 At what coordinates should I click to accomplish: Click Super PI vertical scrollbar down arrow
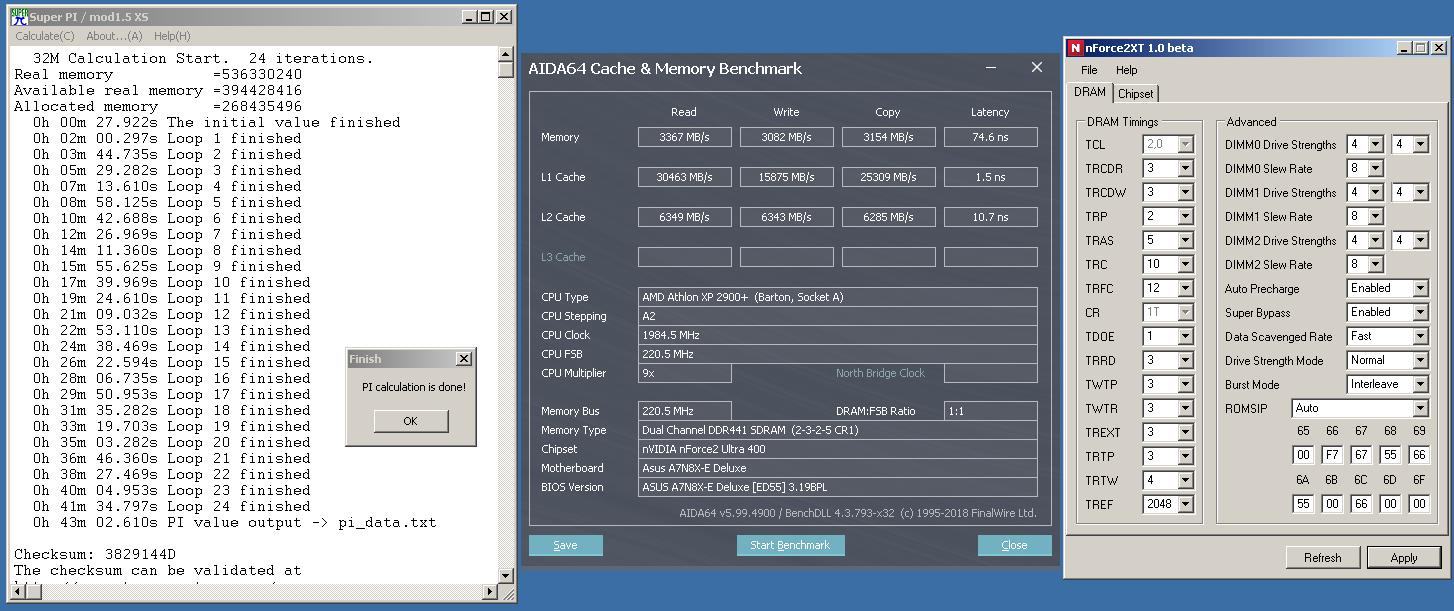click(506, 575)
